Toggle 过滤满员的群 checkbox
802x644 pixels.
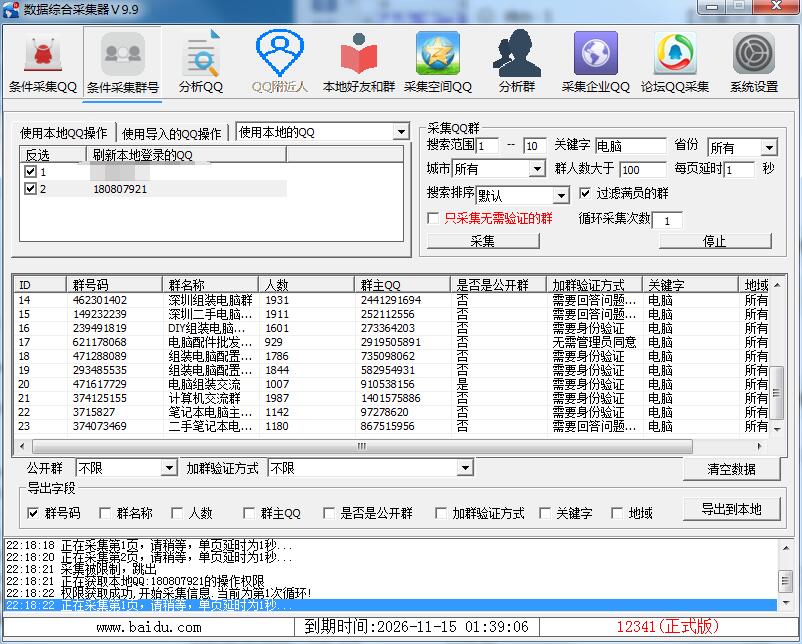click(x=585, y=193)
